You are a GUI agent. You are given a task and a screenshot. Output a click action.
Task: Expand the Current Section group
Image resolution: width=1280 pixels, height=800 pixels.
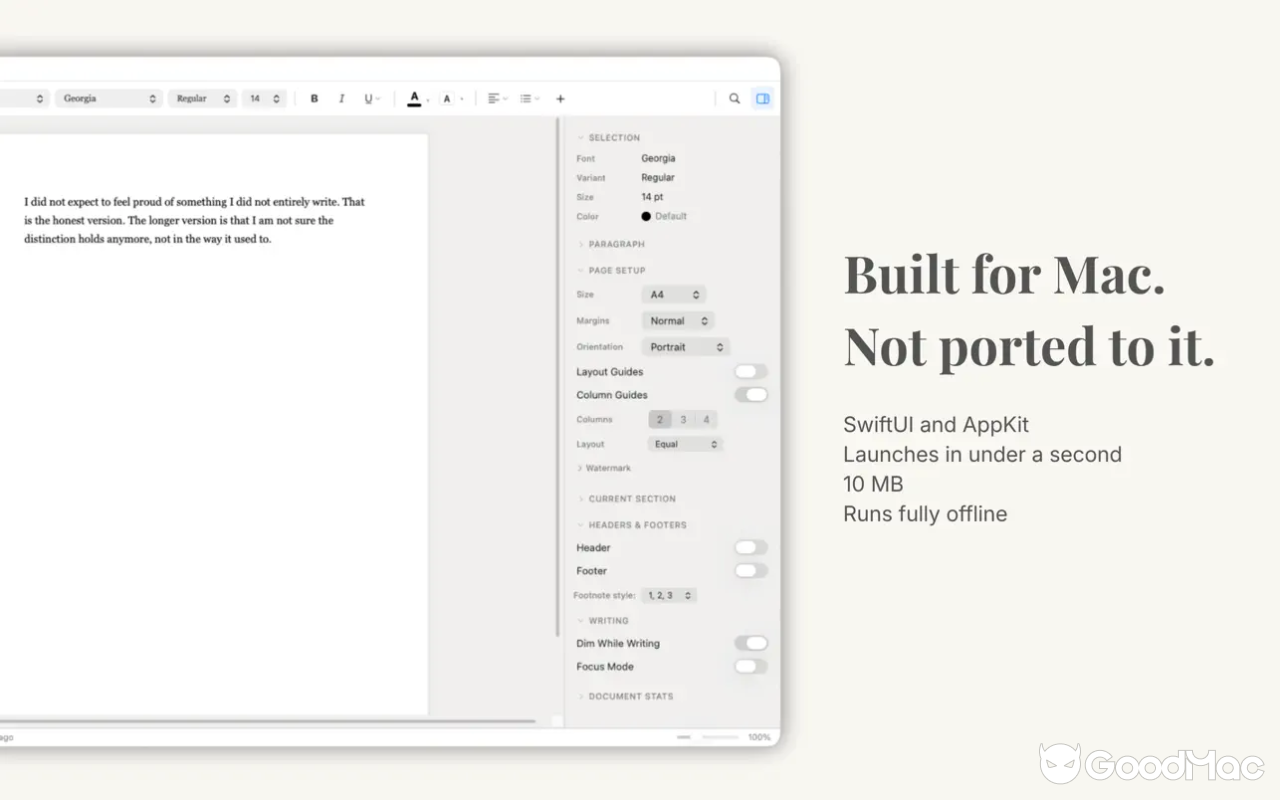626,499
